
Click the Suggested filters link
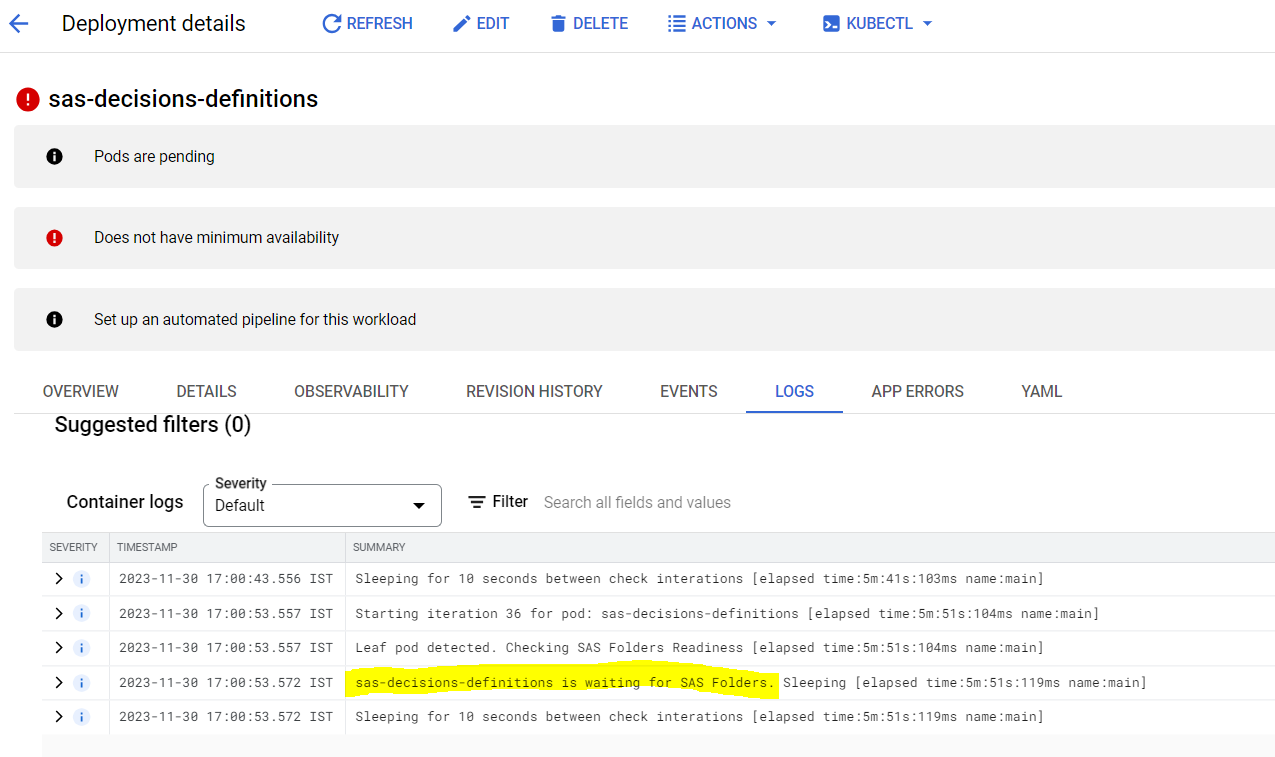tap(152, 424)
